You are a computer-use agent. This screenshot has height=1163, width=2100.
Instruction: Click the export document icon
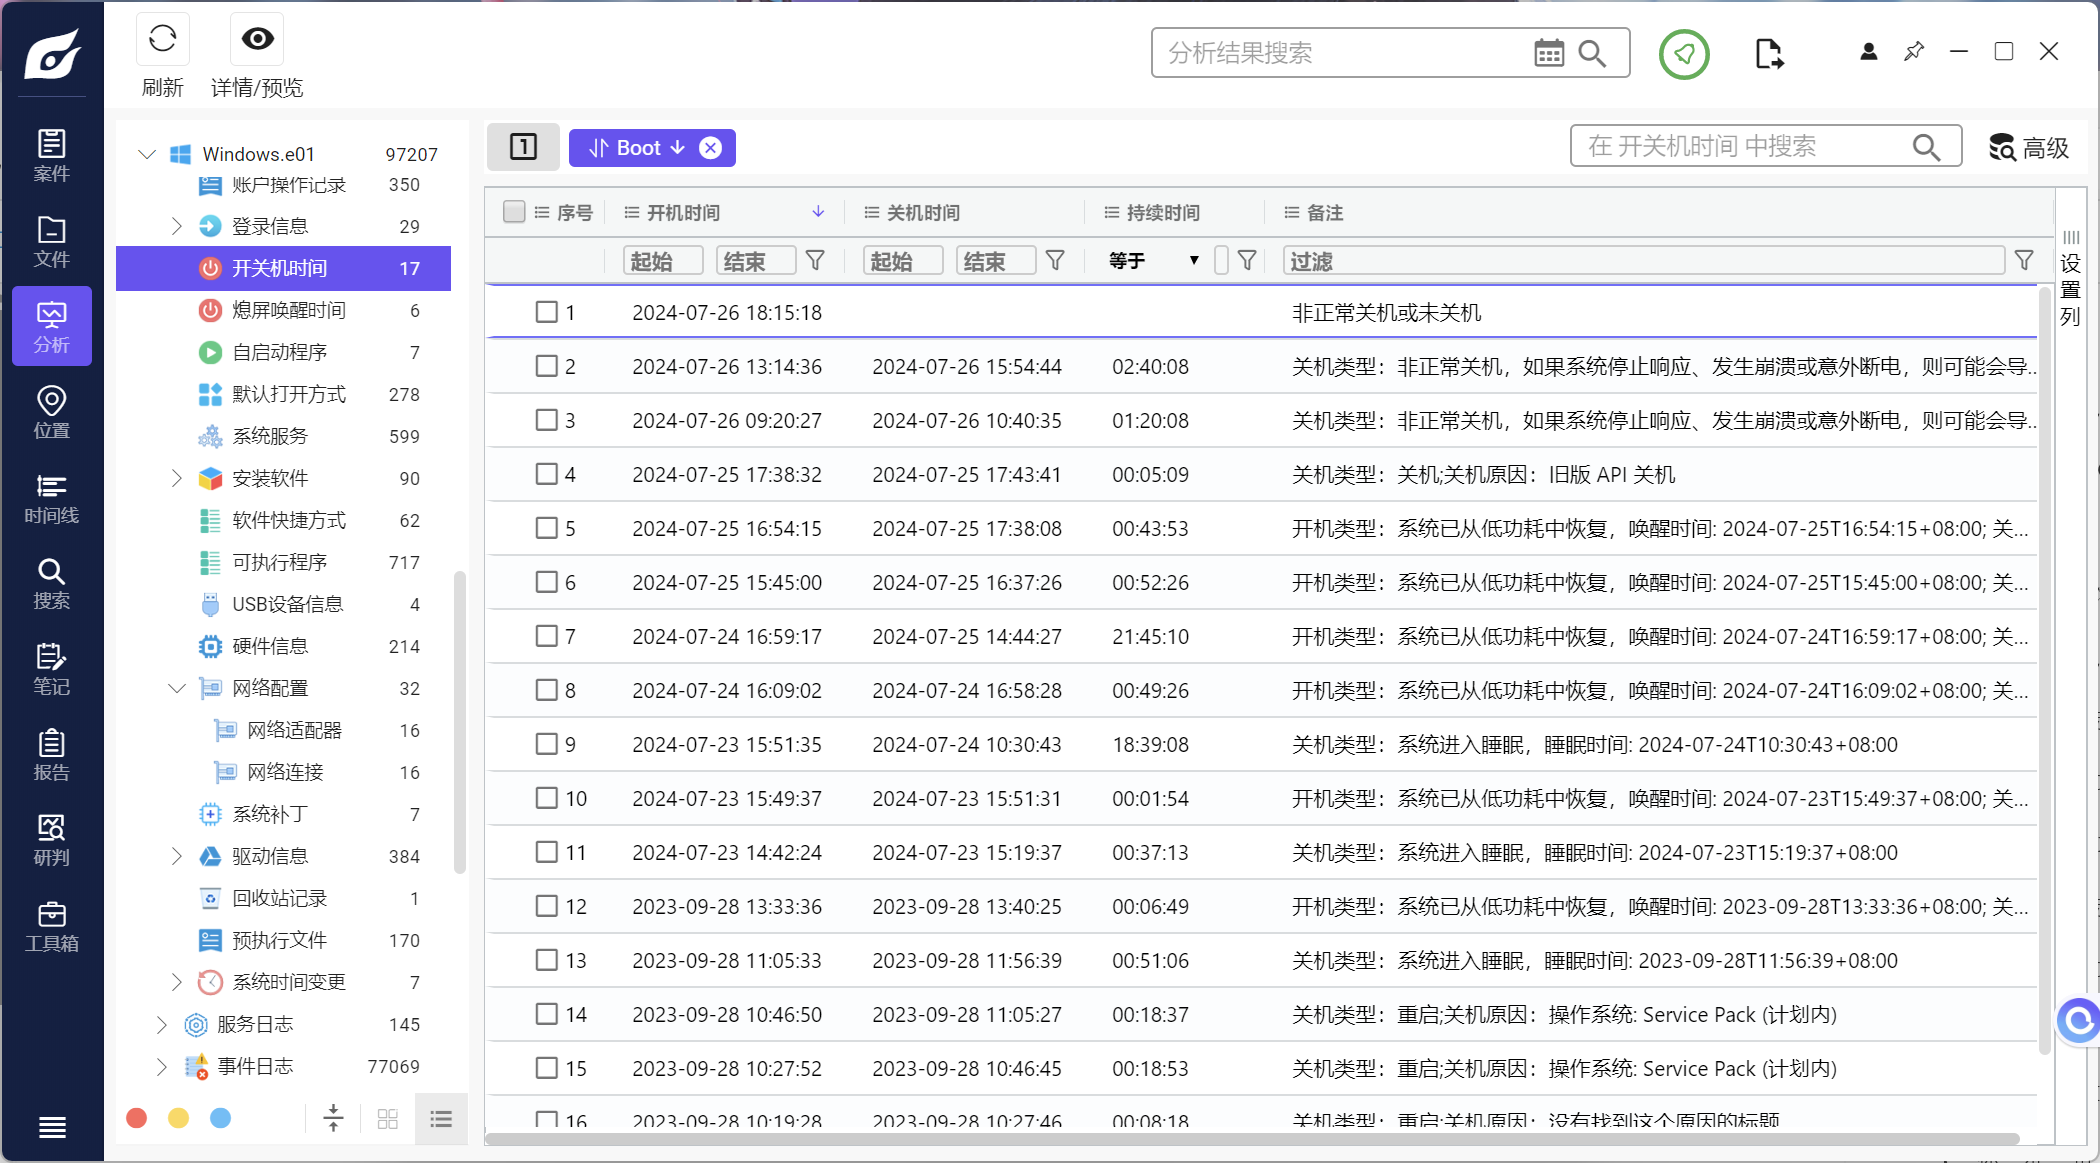1768,53
